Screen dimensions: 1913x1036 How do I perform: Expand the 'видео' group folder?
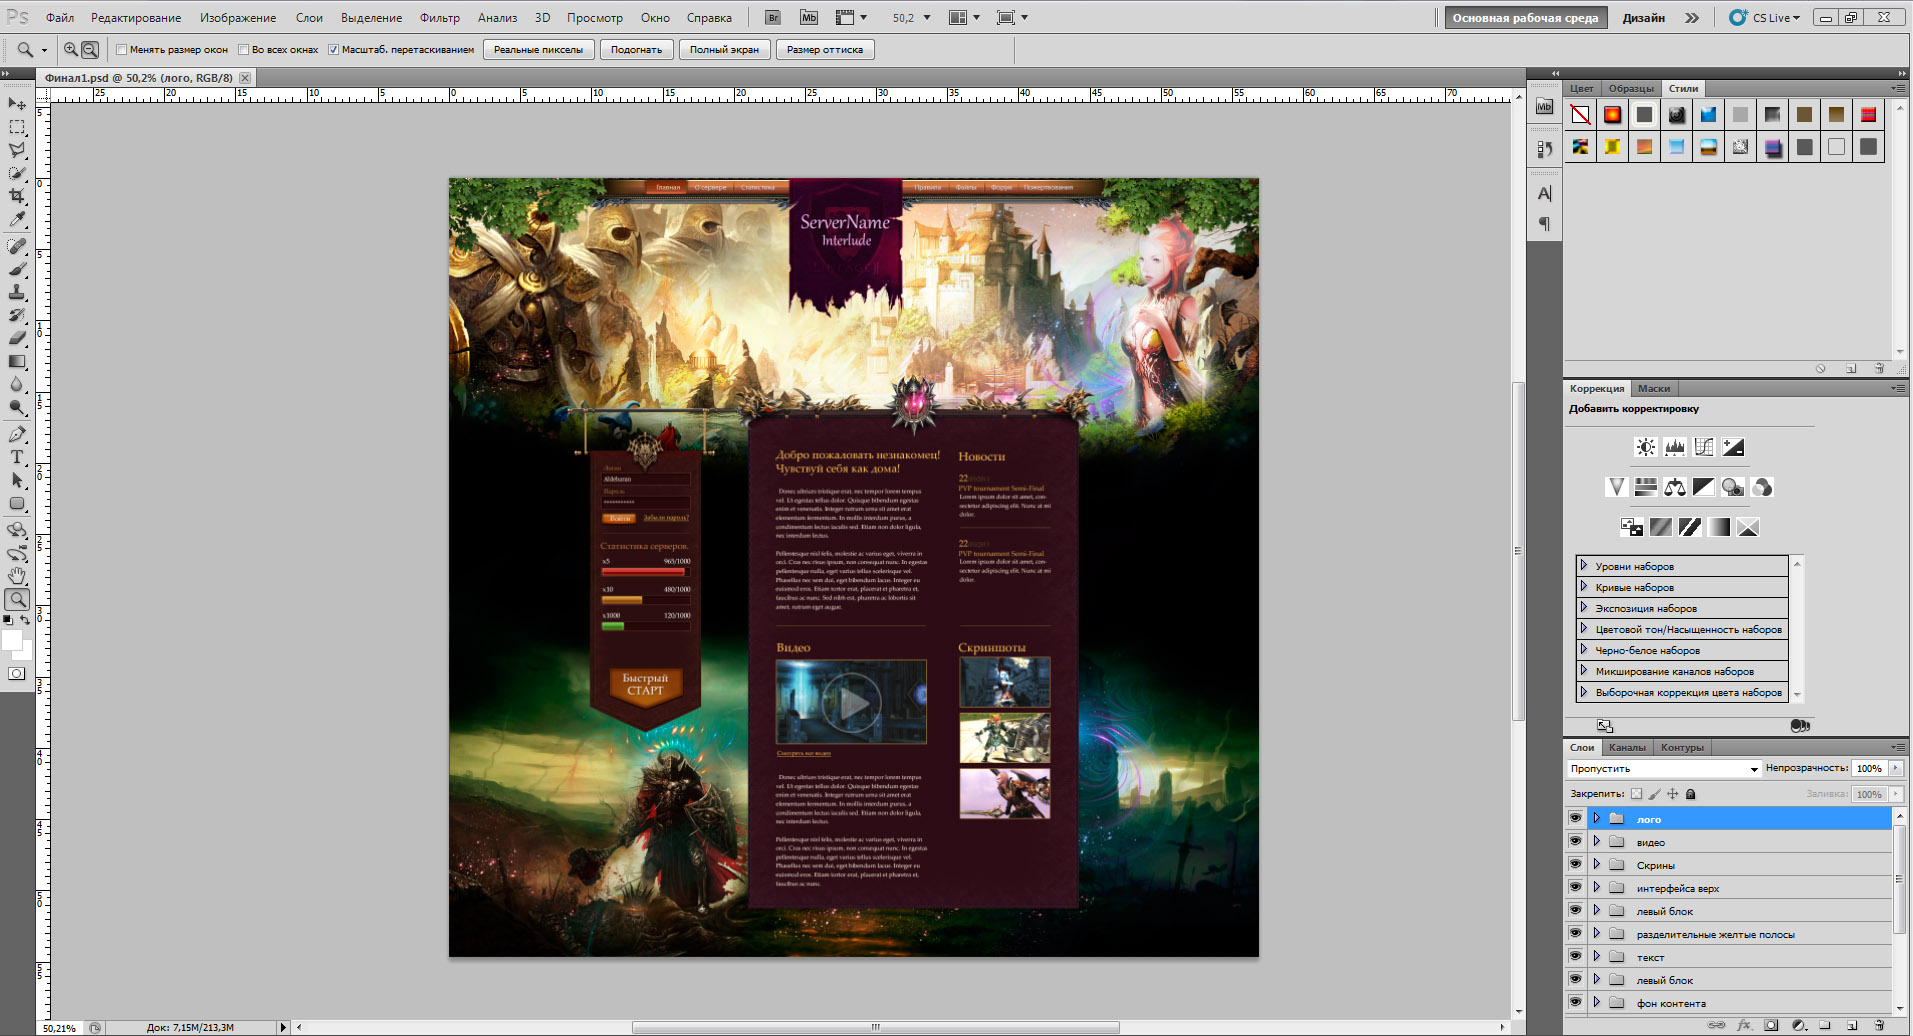point(1596,841)
